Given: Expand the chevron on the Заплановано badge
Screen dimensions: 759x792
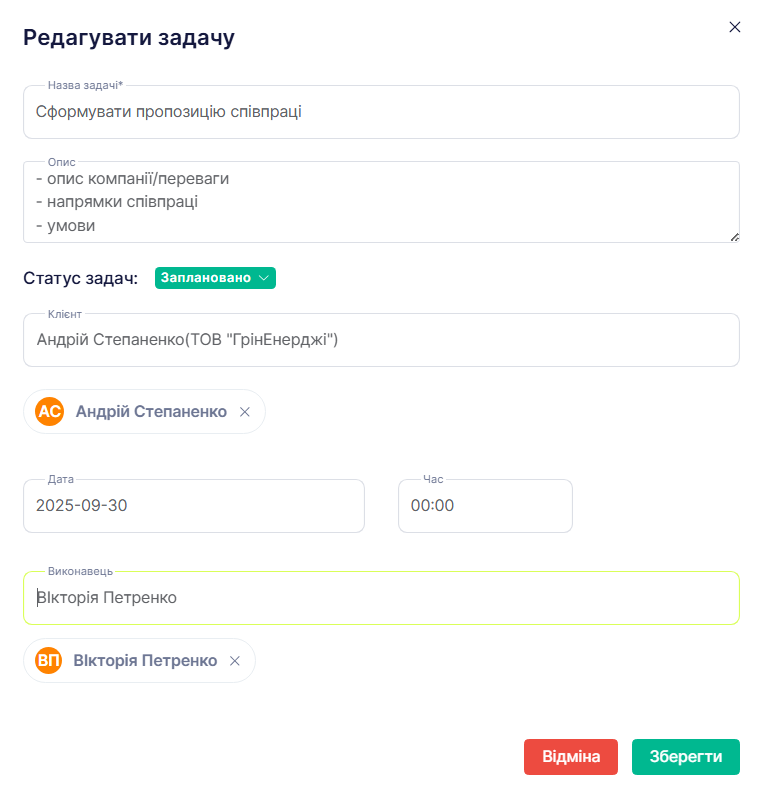Looking at the screenshot, I should coord(264,278).
